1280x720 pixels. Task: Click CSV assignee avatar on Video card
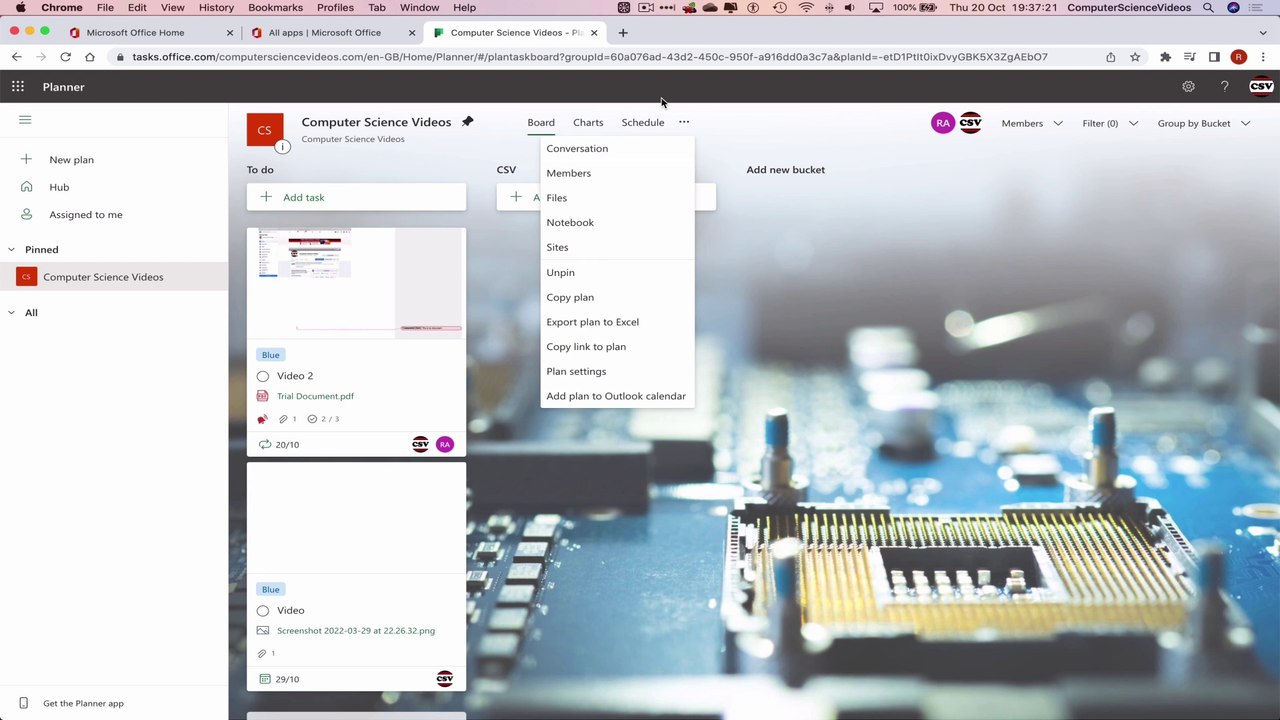(x=445, y=679)
